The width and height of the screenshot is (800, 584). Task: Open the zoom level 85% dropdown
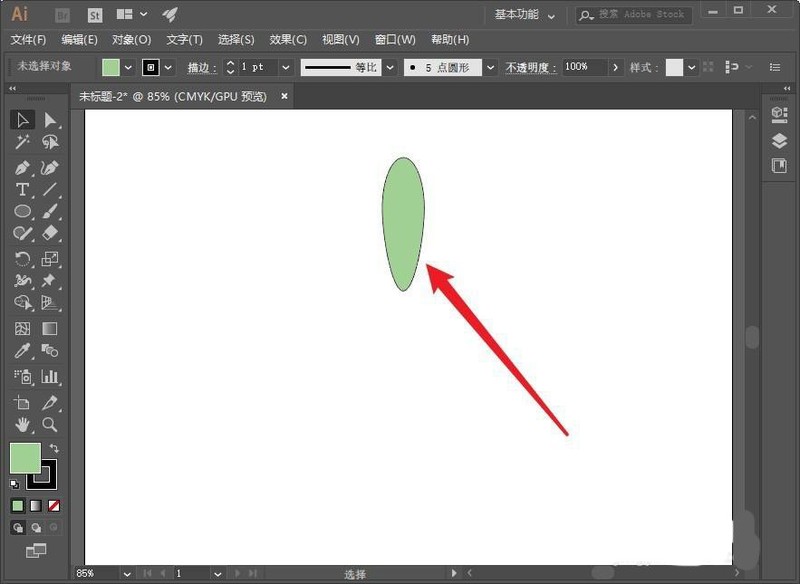point(126,574)
